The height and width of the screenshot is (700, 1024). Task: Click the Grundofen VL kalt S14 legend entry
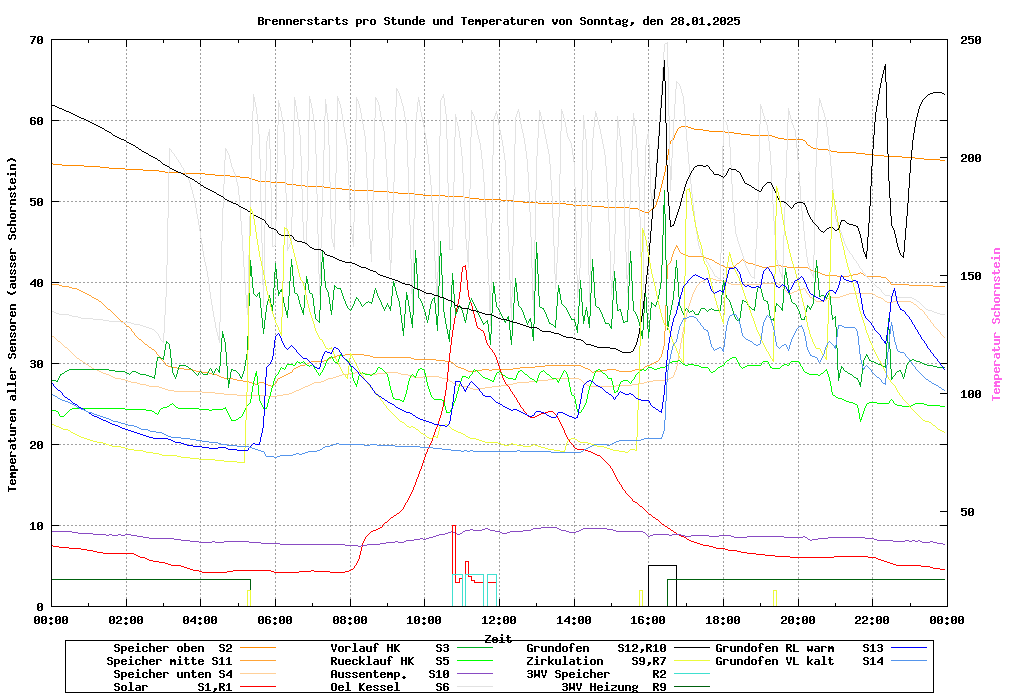pos(800,661)
